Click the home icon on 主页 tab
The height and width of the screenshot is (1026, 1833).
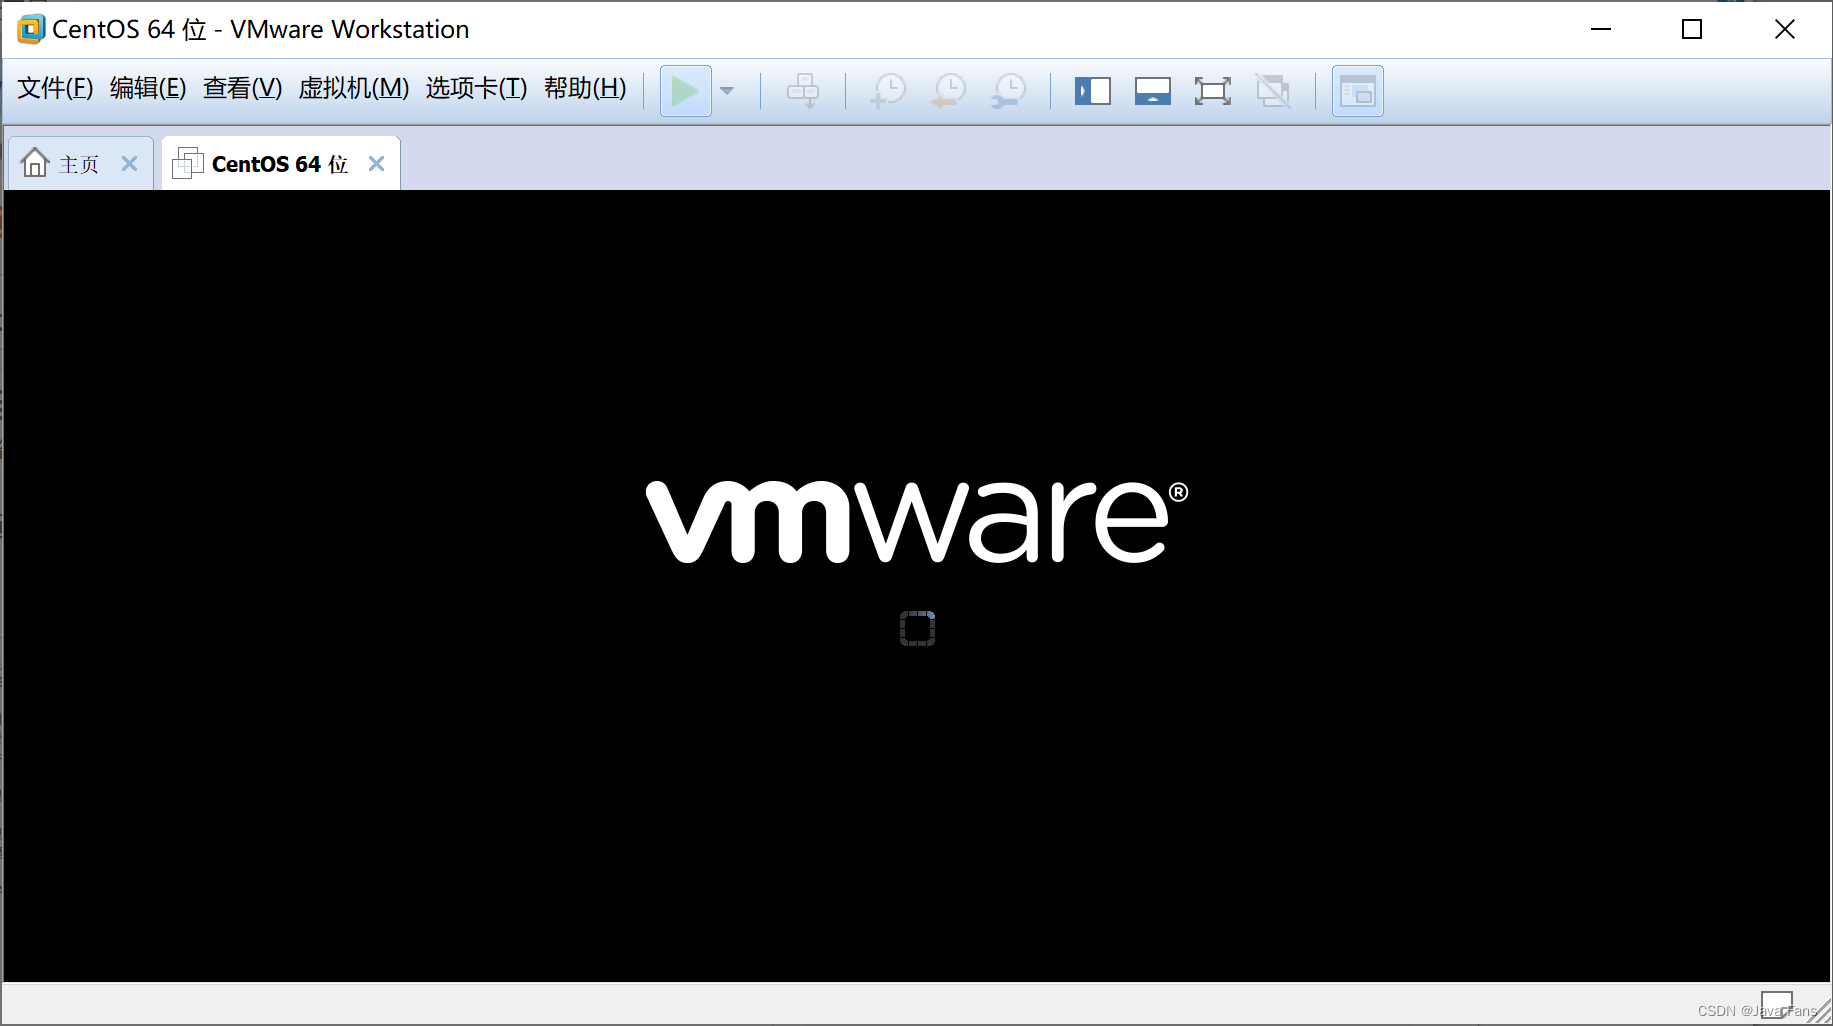[x=35, y=162]
